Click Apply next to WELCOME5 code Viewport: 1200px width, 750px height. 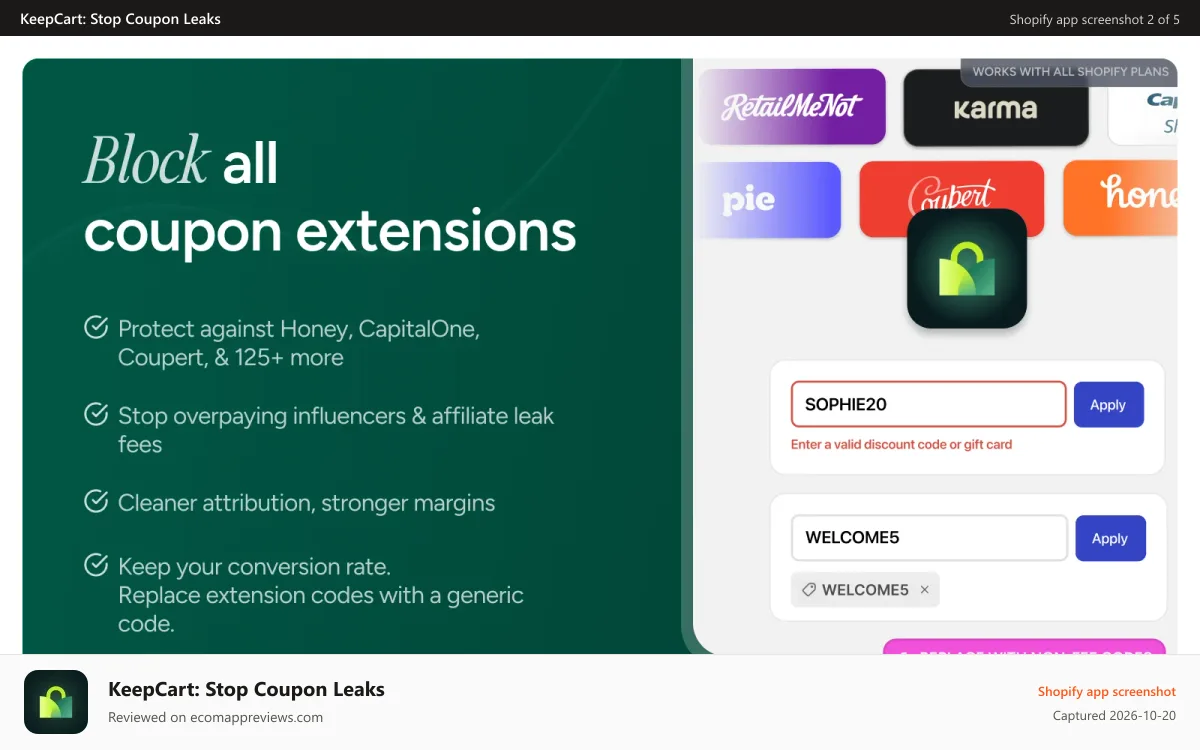click(x=1110, y=538)
